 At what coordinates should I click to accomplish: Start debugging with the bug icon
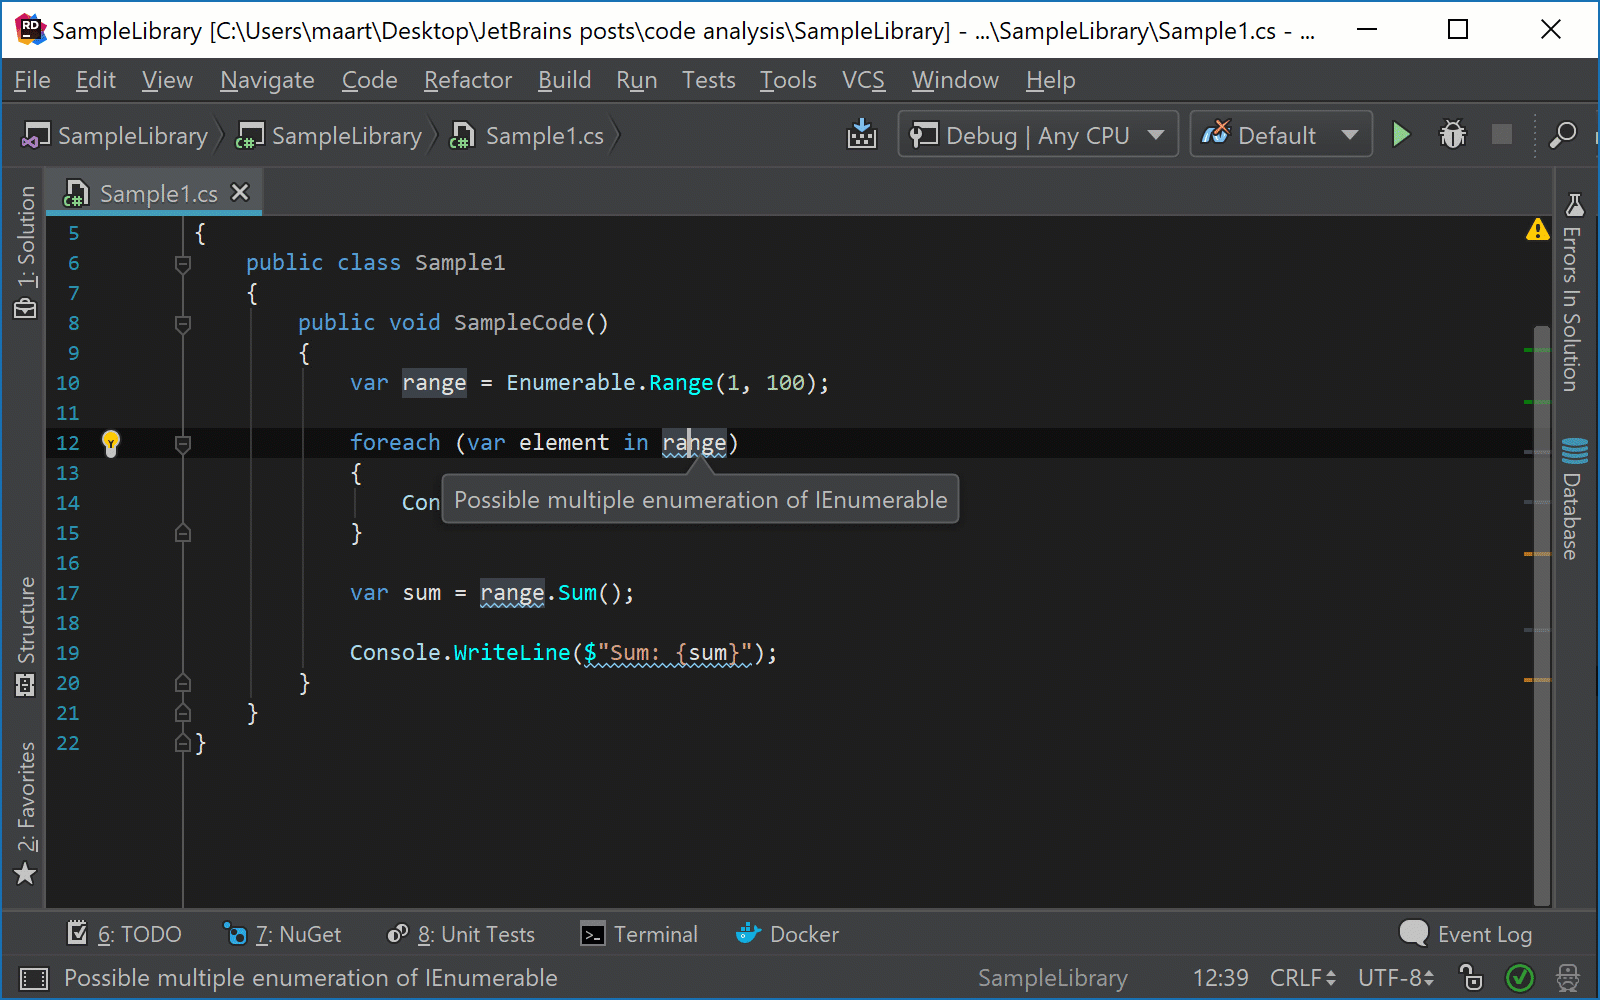1452,135
